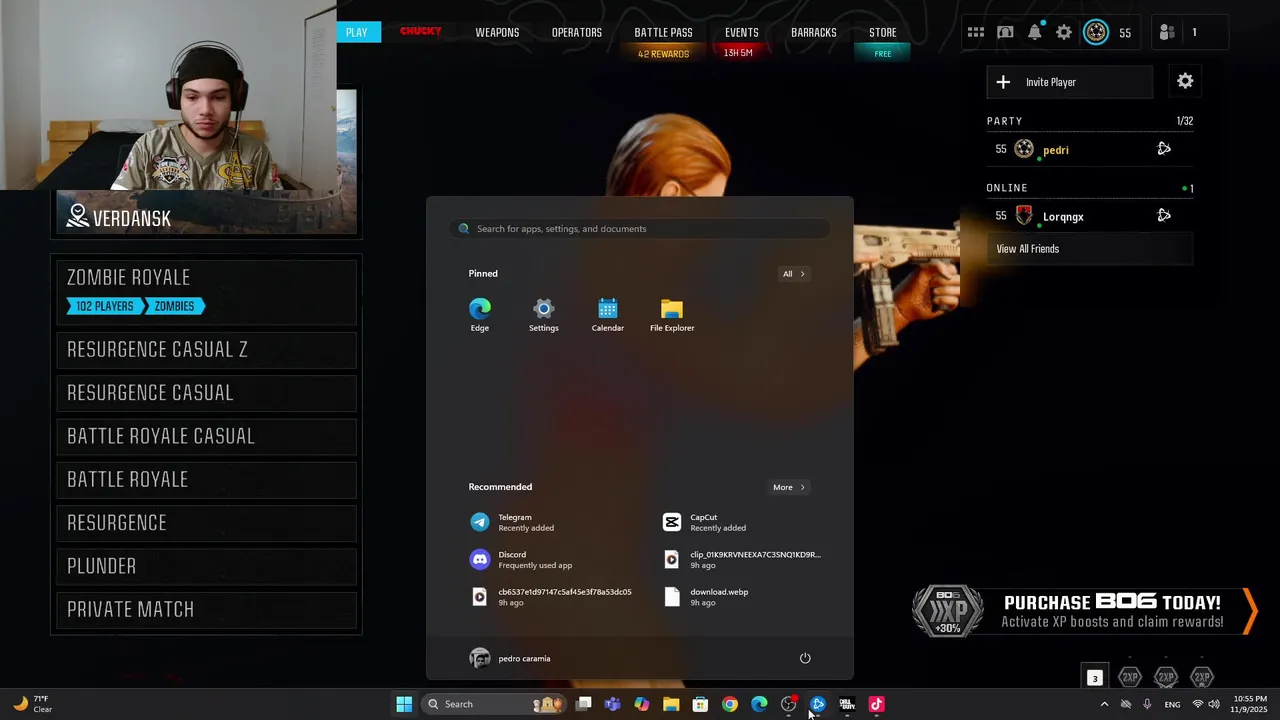Click the Windows Start button on taskbar
1280x720 pixels.
click(404, 704)
